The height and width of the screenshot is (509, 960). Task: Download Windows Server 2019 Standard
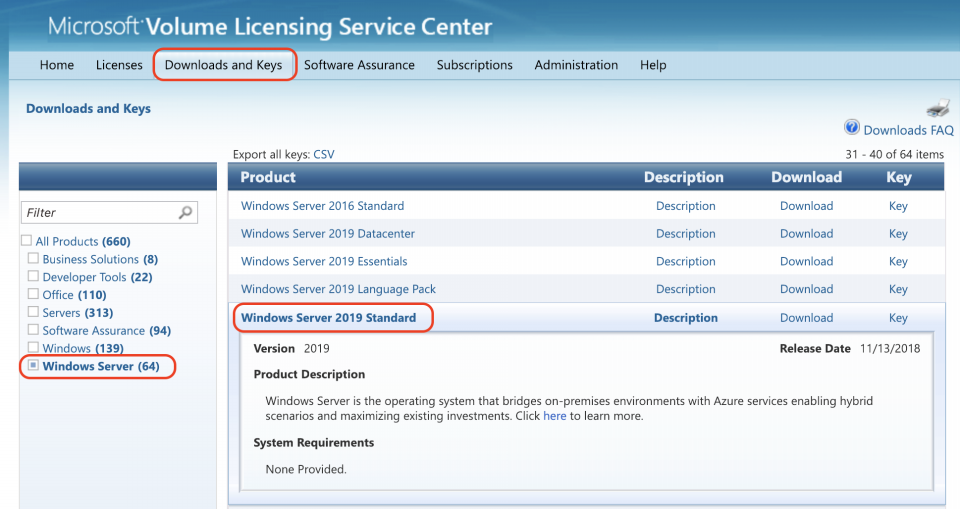[806, 318]
